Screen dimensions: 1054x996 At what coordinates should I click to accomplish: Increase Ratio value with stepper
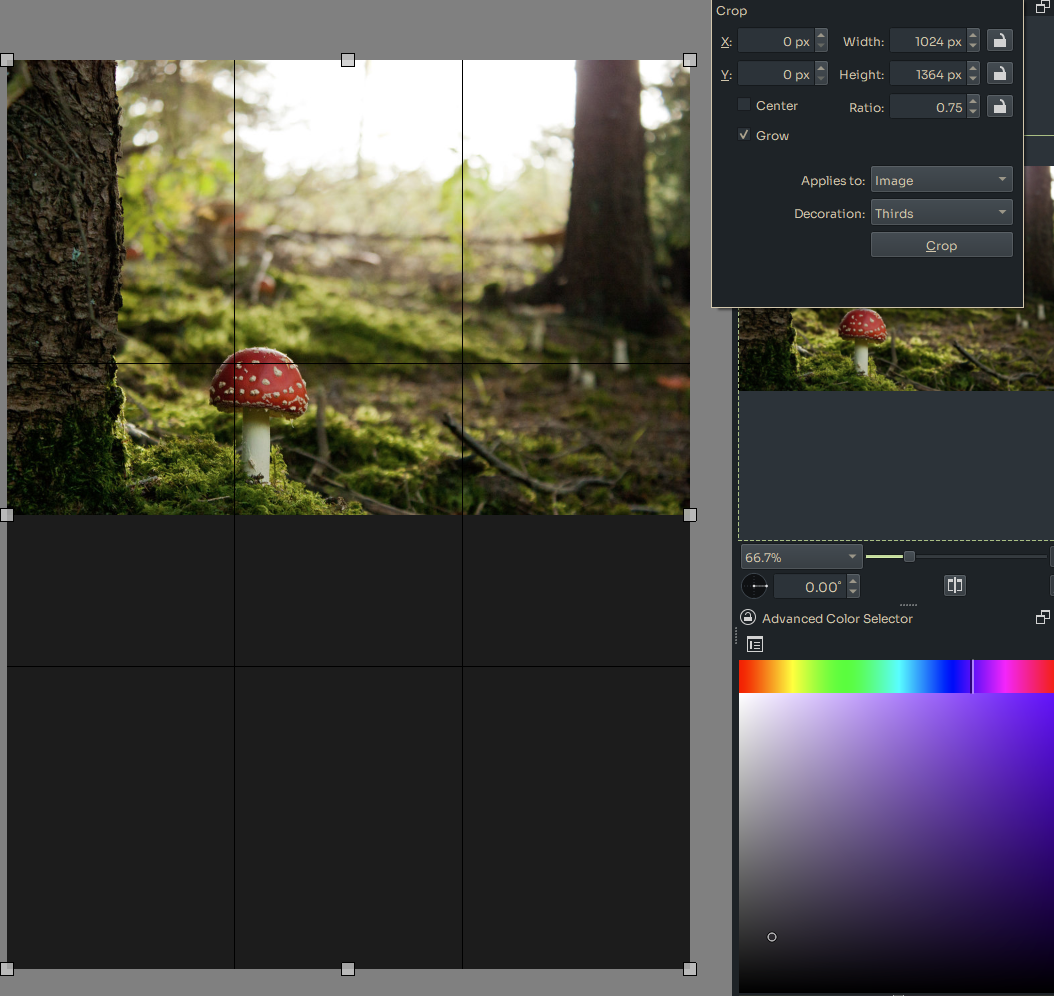[973, 101]
